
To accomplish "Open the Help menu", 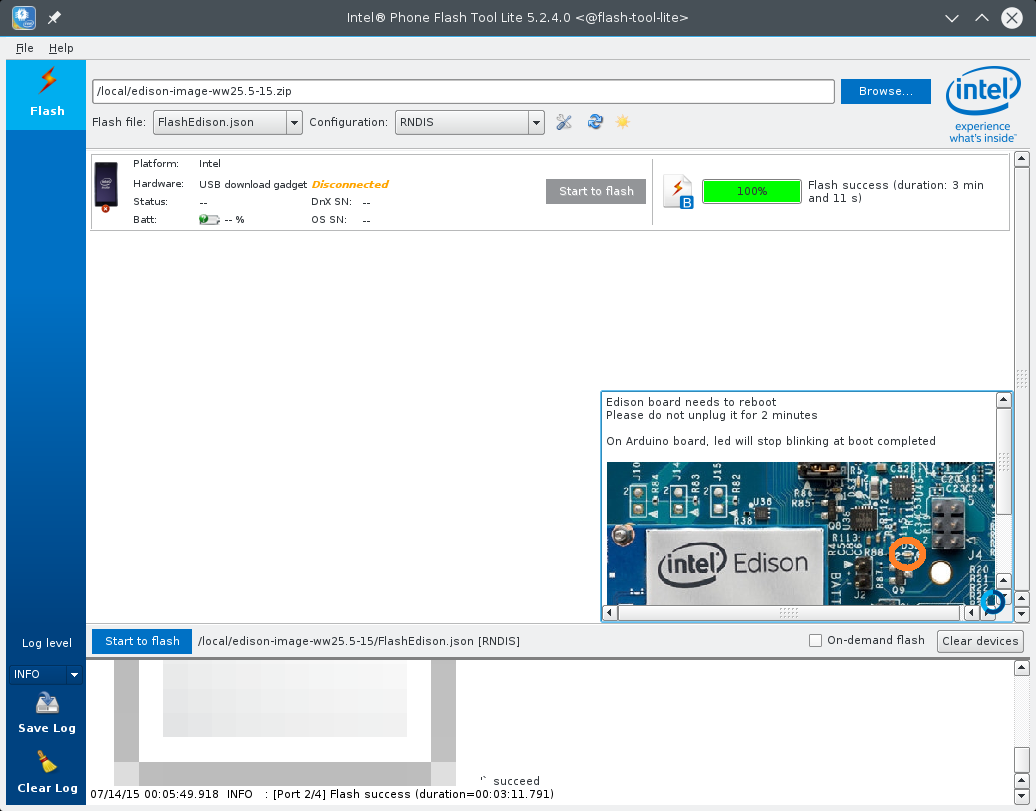I will click(x=61, y=48).
